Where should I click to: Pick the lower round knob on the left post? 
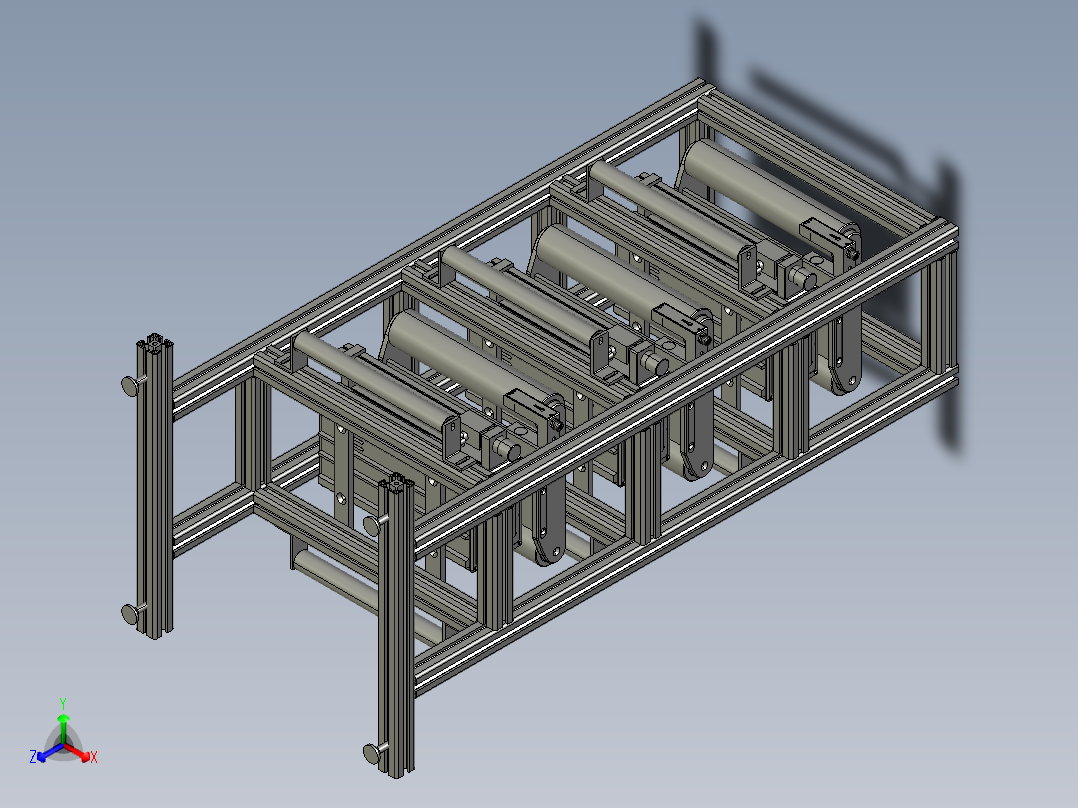(131, 613)
